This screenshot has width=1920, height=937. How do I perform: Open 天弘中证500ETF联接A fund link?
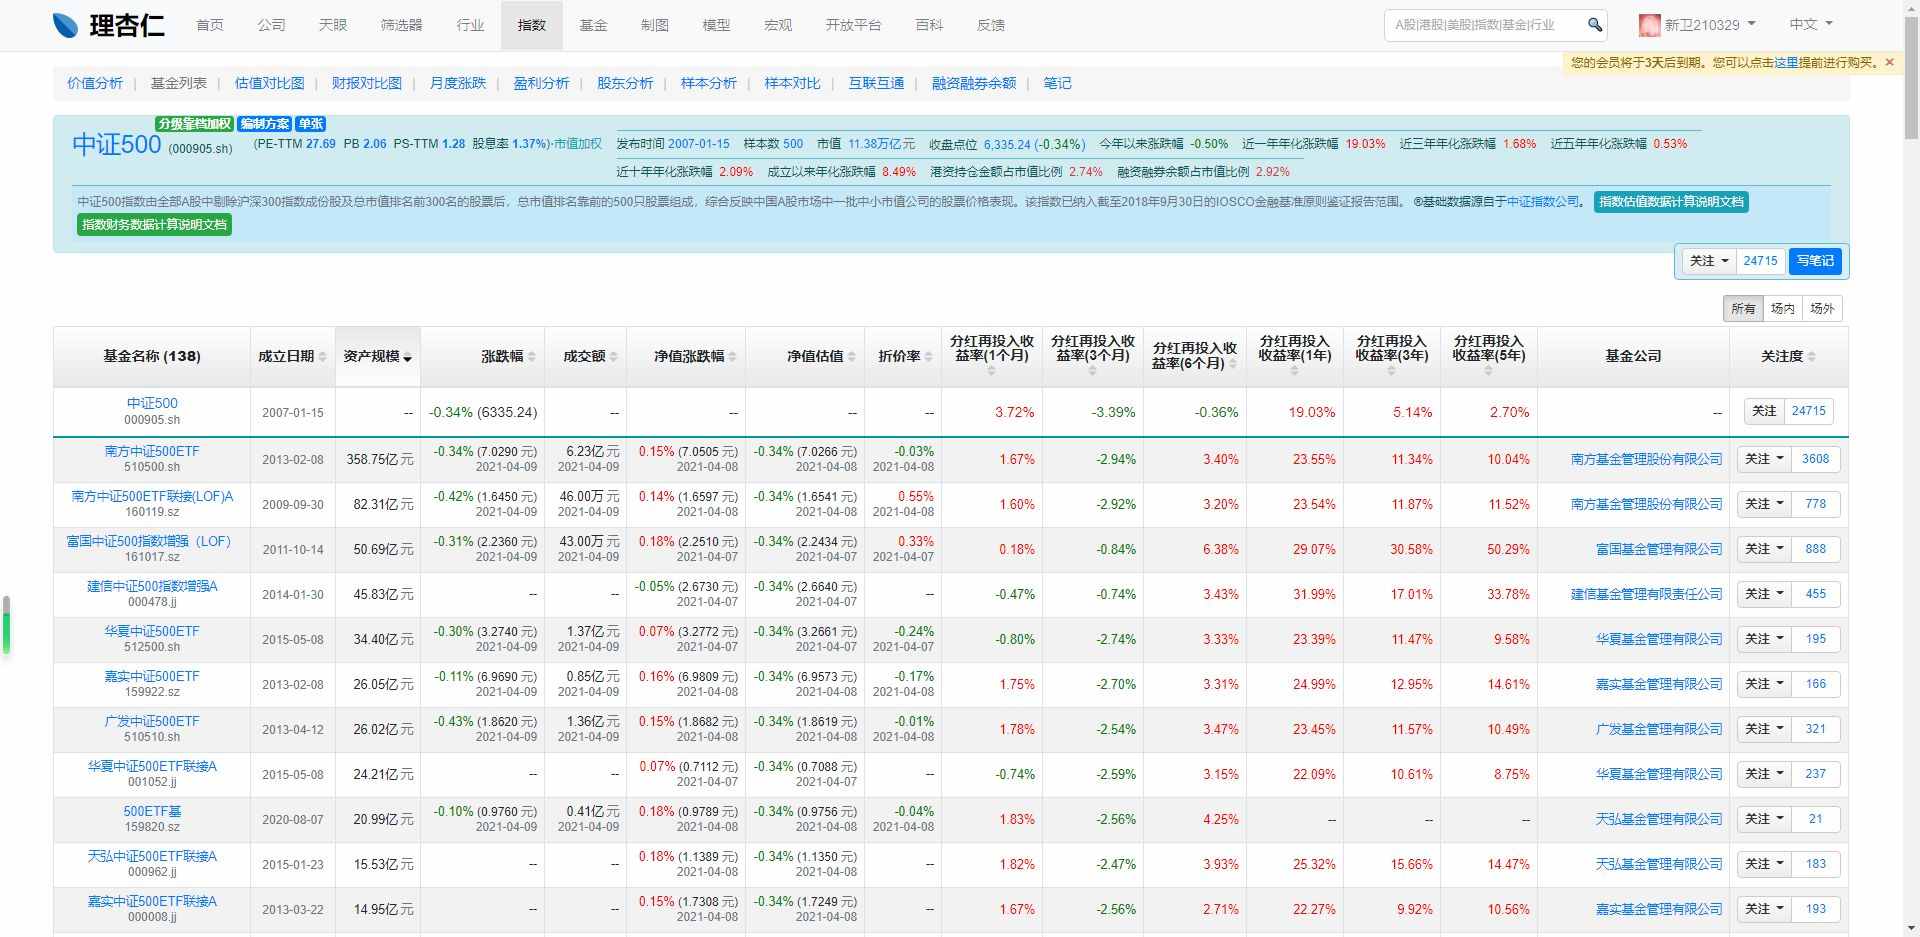pos(152,856)
